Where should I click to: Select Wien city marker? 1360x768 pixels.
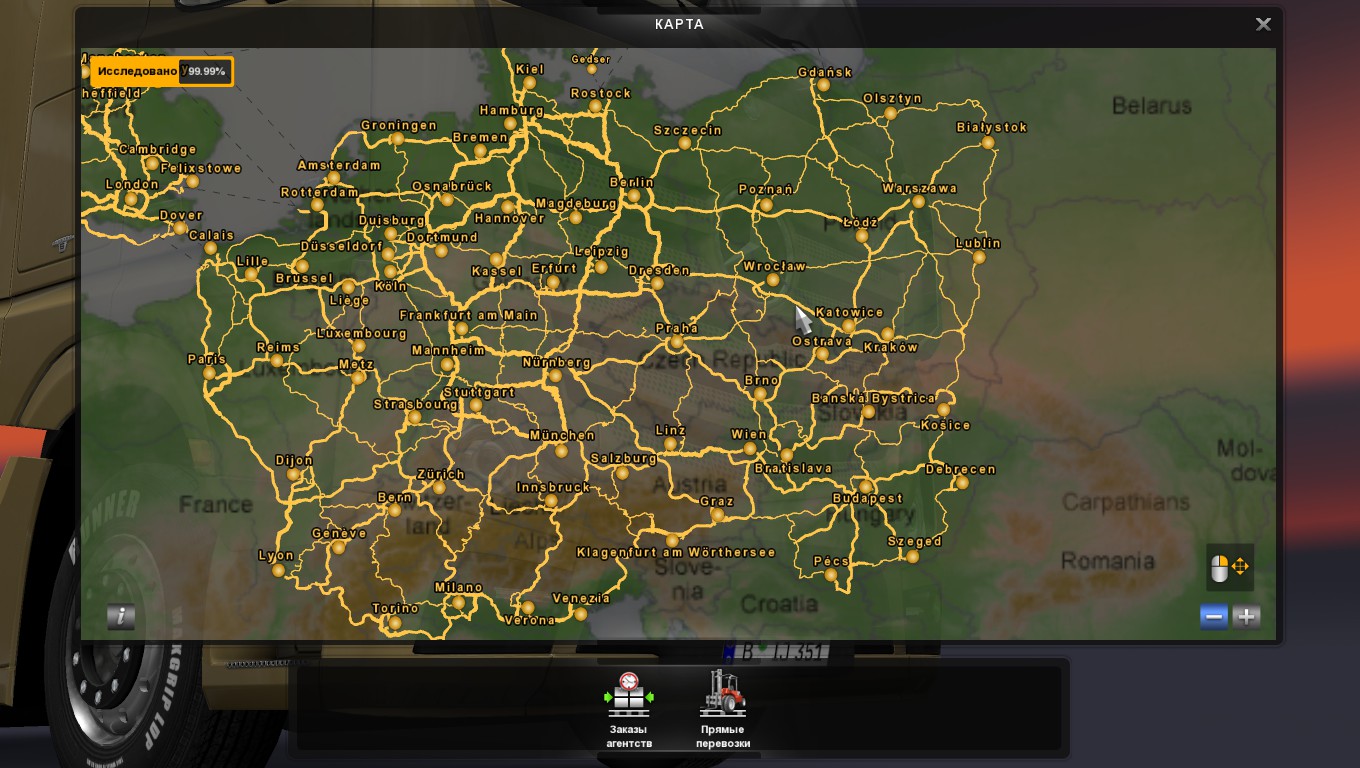[750, 449]
